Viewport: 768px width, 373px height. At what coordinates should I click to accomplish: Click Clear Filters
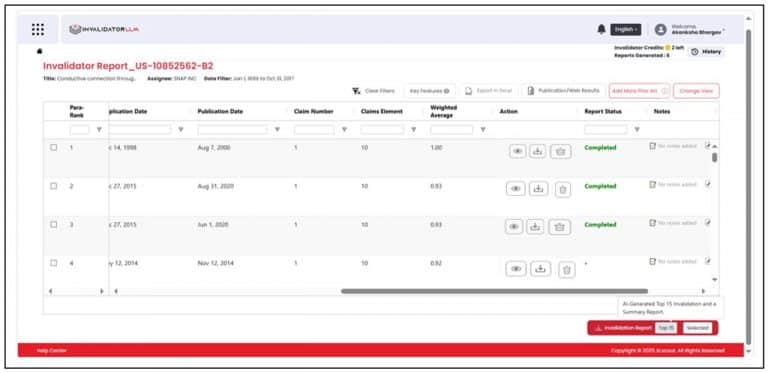tap(374, 91)
